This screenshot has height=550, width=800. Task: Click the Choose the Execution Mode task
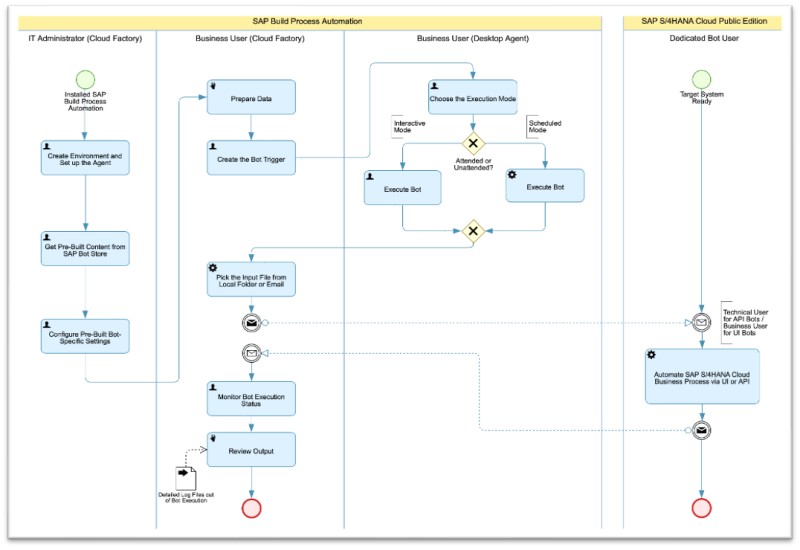(x=473, y=97)
